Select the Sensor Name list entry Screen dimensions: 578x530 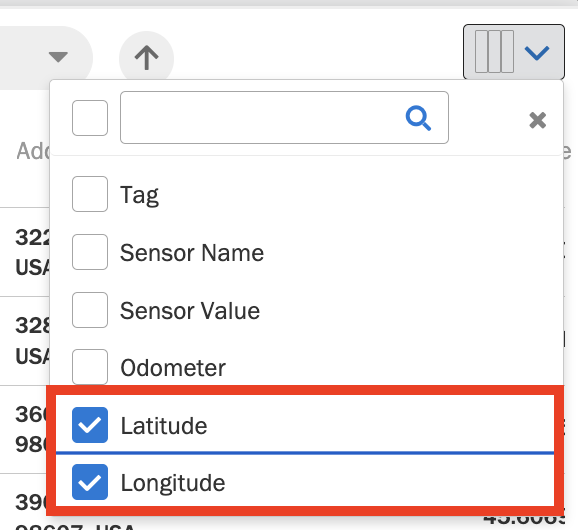(x=192, y=253)
